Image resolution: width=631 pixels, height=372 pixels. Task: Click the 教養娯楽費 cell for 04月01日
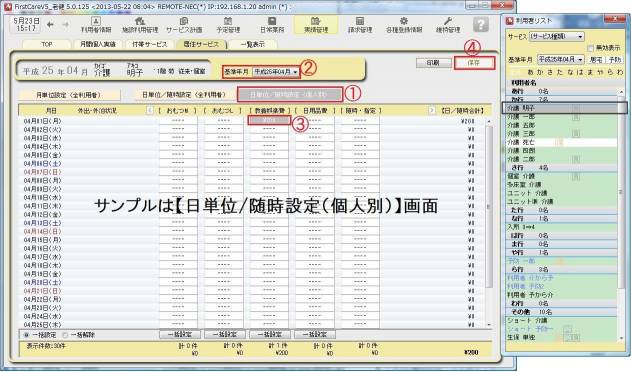click(269, 120)
